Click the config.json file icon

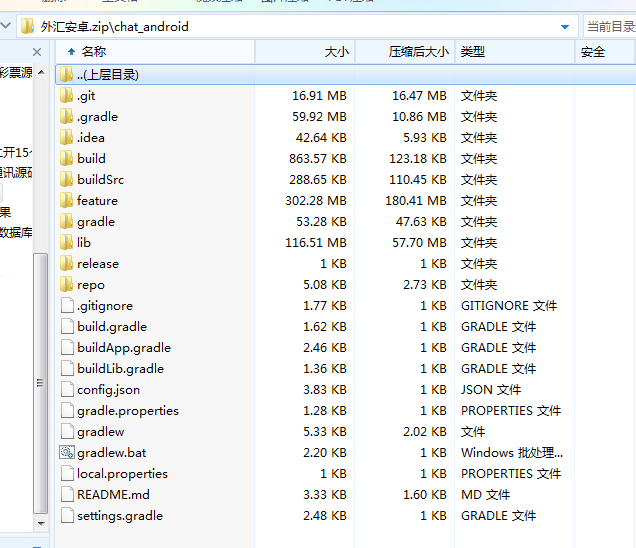pyautogui.click(x=67, y=390)
